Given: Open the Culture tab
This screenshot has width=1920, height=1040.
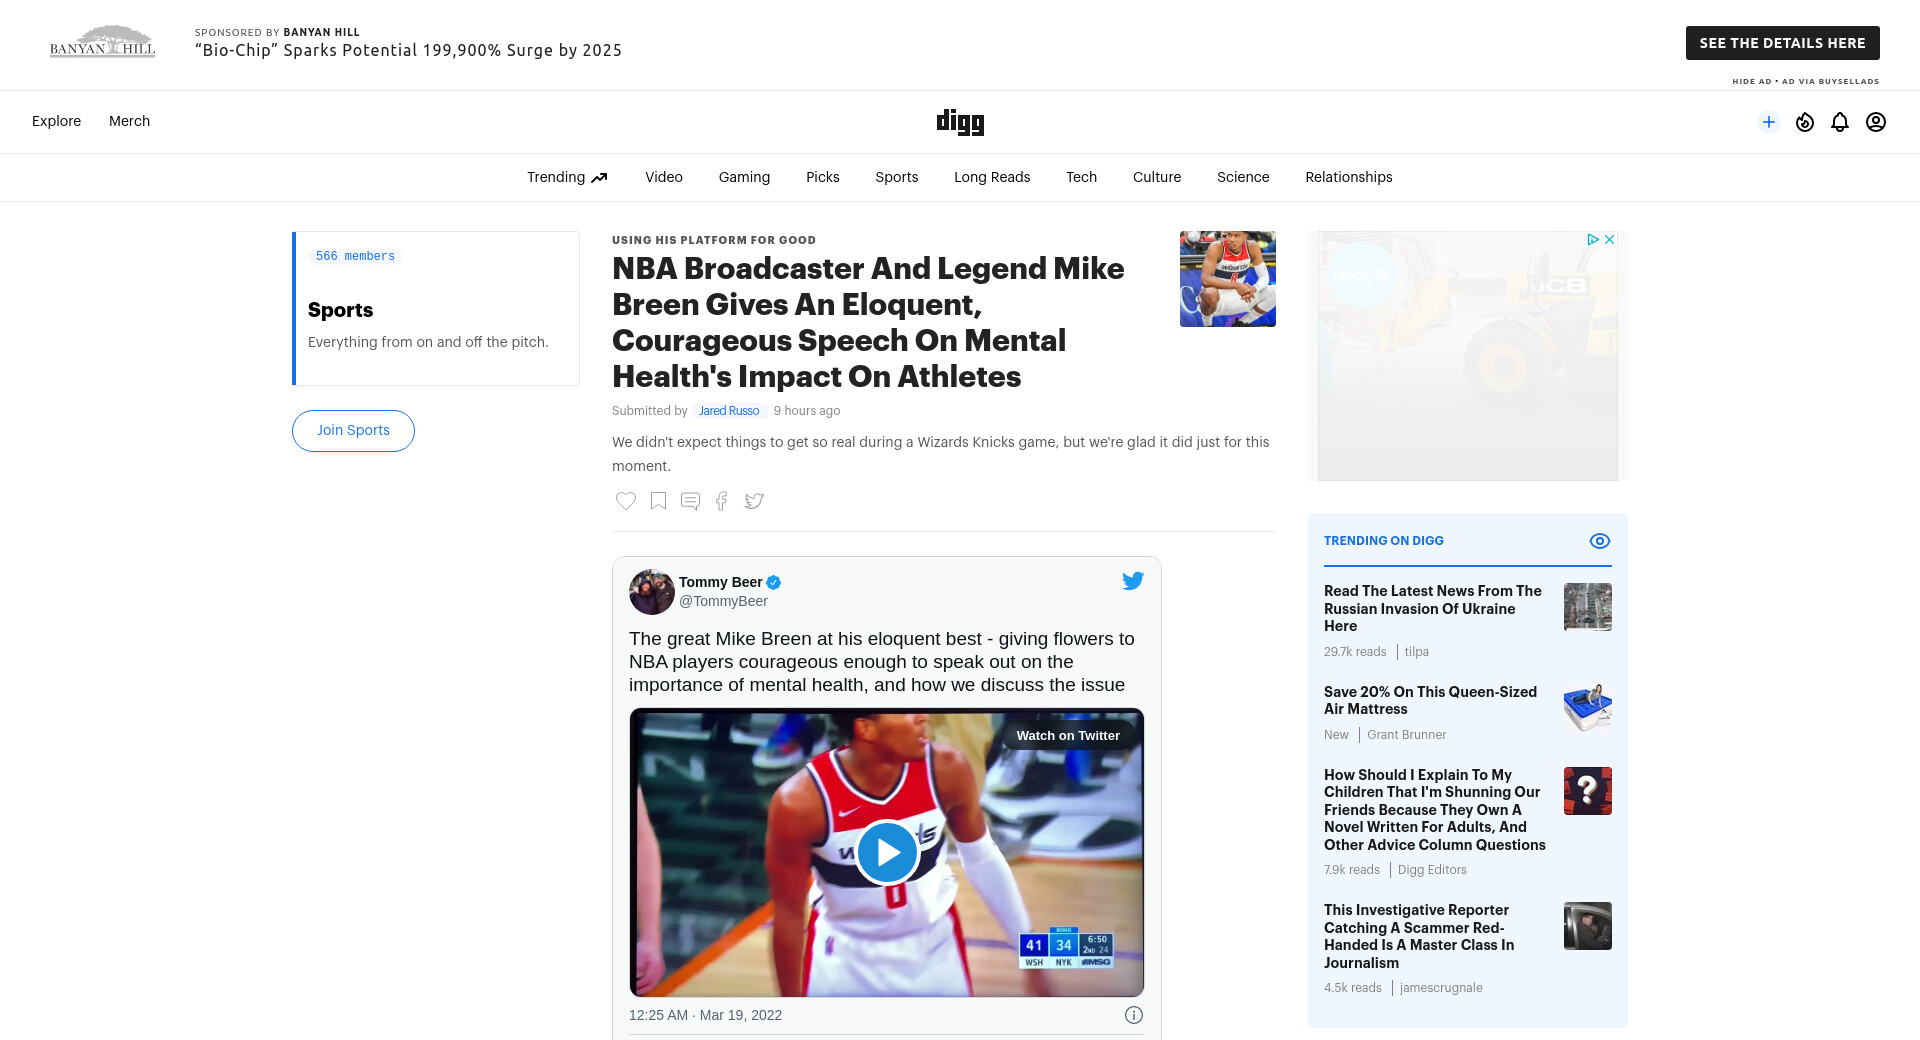Looking at the screenshot, I should click(x=1157, y=177).
